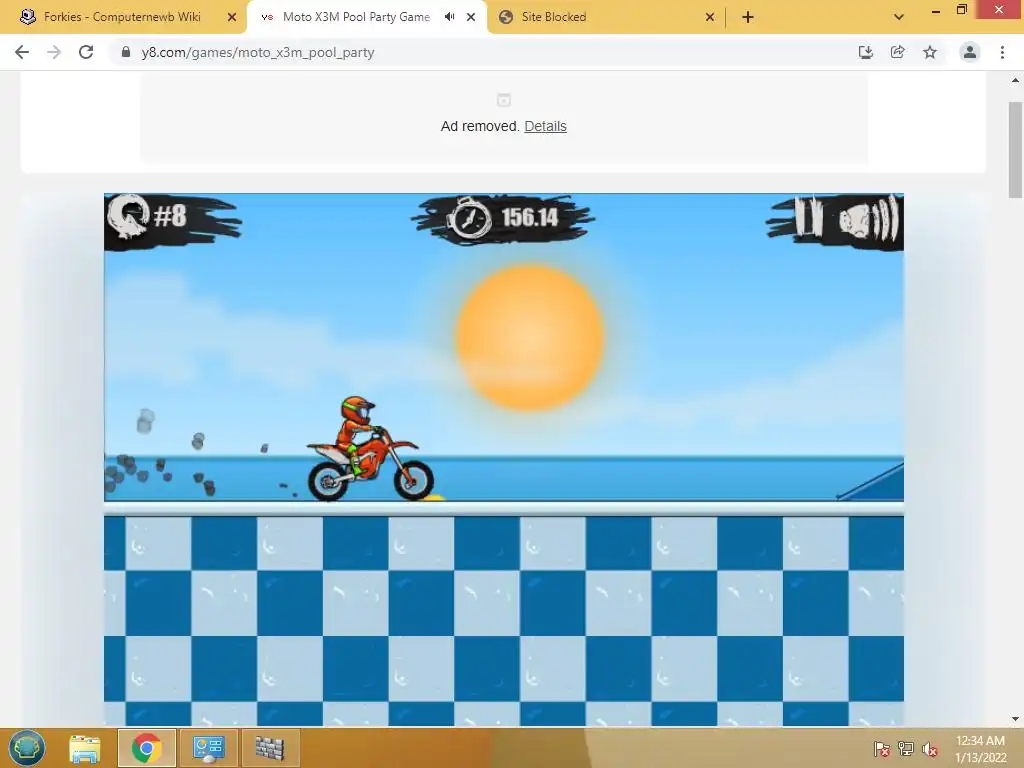The height and width of the screenshot is (768, 1024).
Task: Click the browser forward arrow
Action: [54, 52]
